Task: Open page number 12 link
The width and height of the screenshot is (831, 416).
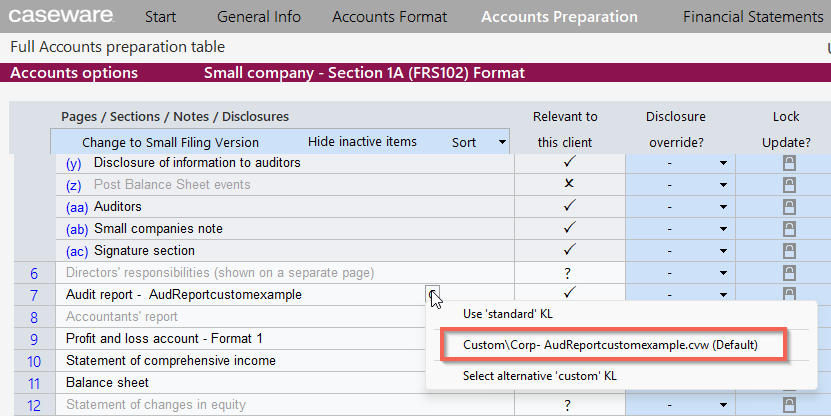Action: (34, 405)
